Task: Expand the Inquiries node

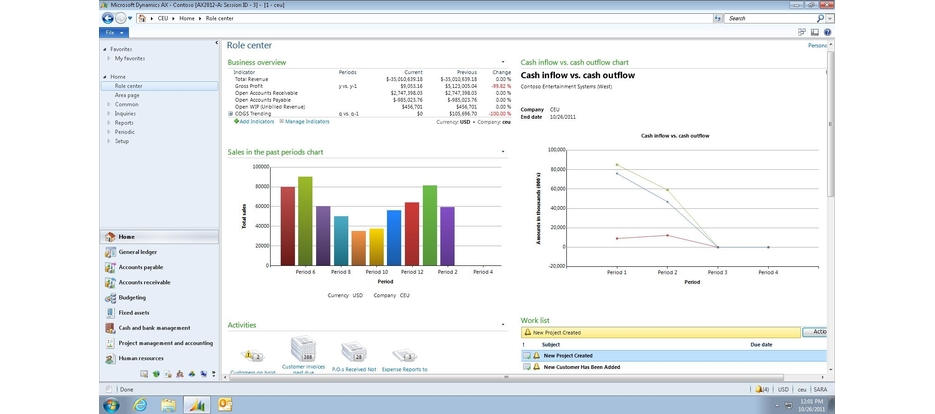Action: (x=109, y=113)
